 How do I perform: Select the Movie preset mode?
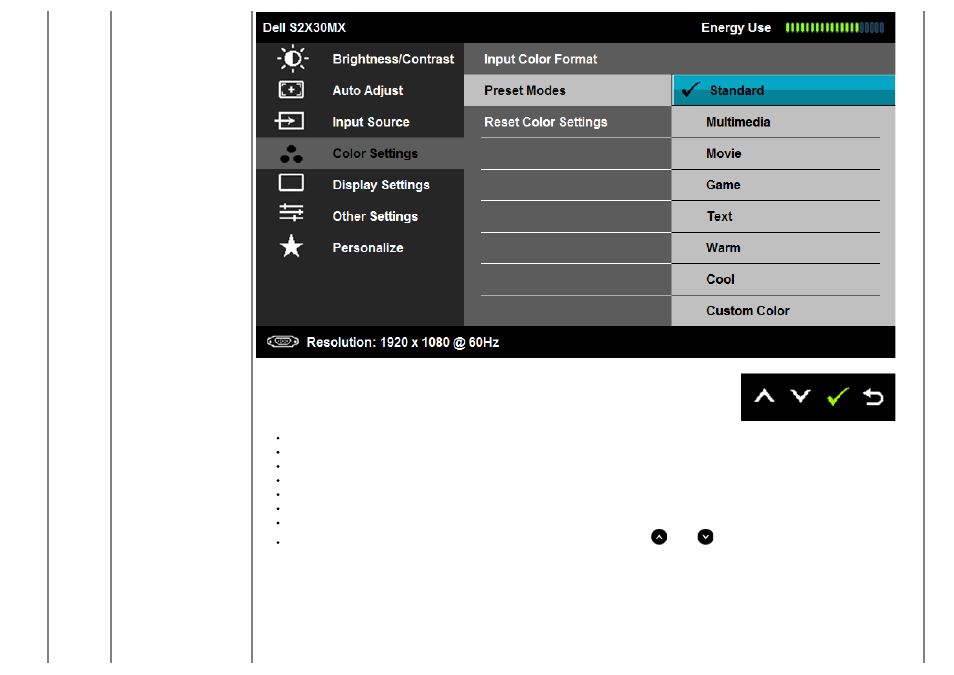[784, 153]
